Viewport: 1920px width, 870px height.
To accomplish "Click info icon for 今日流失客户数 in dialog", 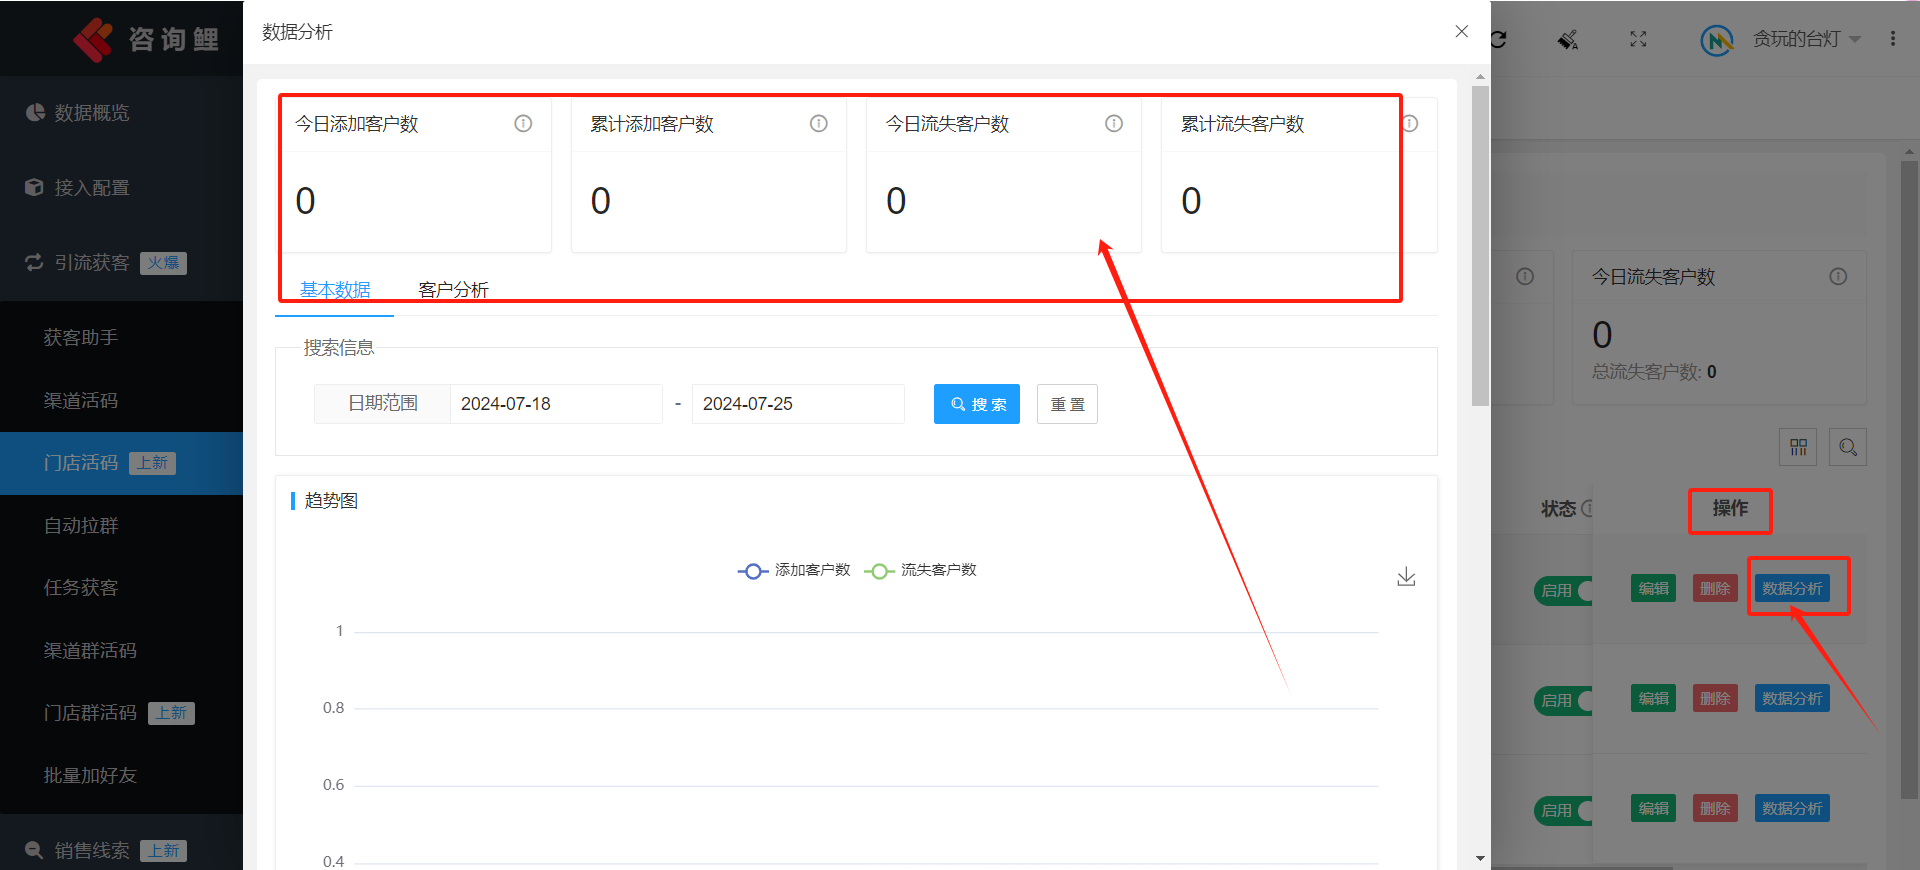I will [x=1113, y=123].
